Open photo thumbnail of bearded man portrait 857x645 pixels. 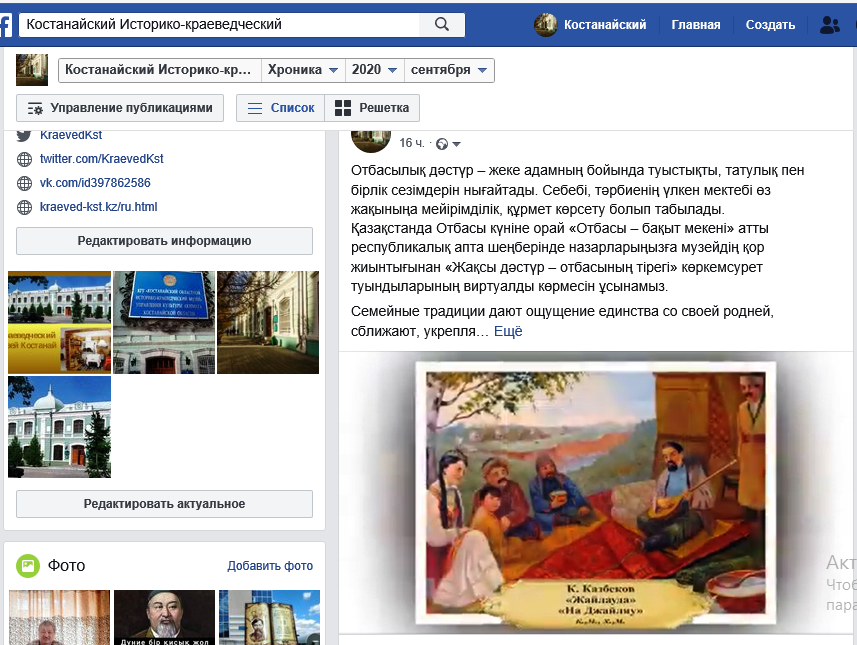click(x=165, y=618)
